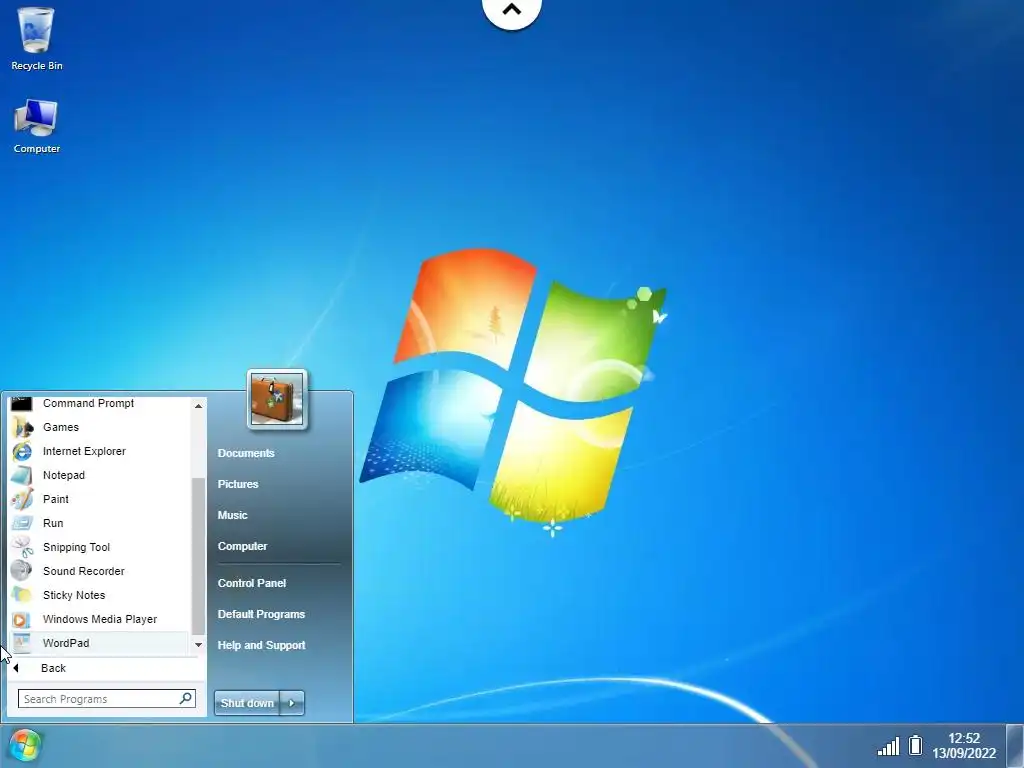Click the Paint palette icon
The width and height of the screenshot is (1024, 768).
22,499
